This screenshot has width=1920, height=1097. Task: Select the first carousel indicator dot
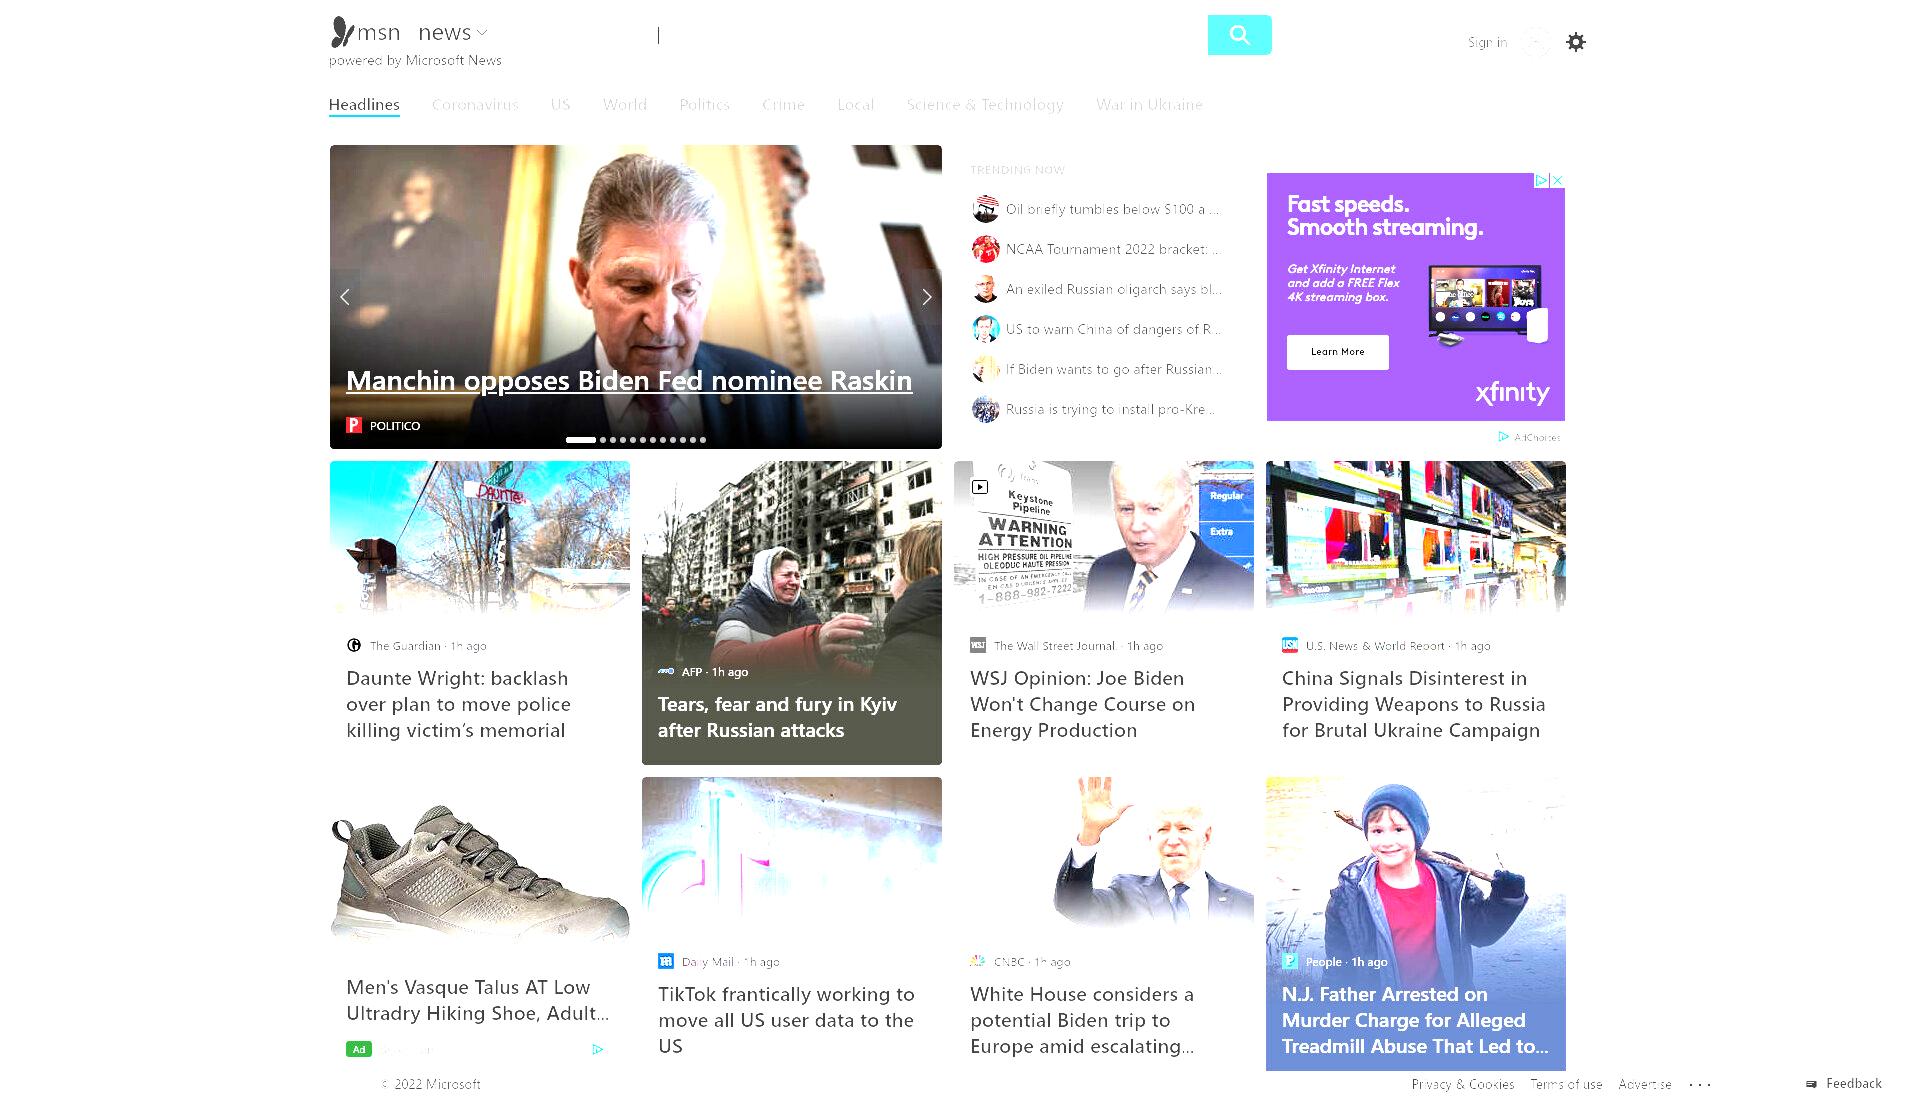click(580, 440)
